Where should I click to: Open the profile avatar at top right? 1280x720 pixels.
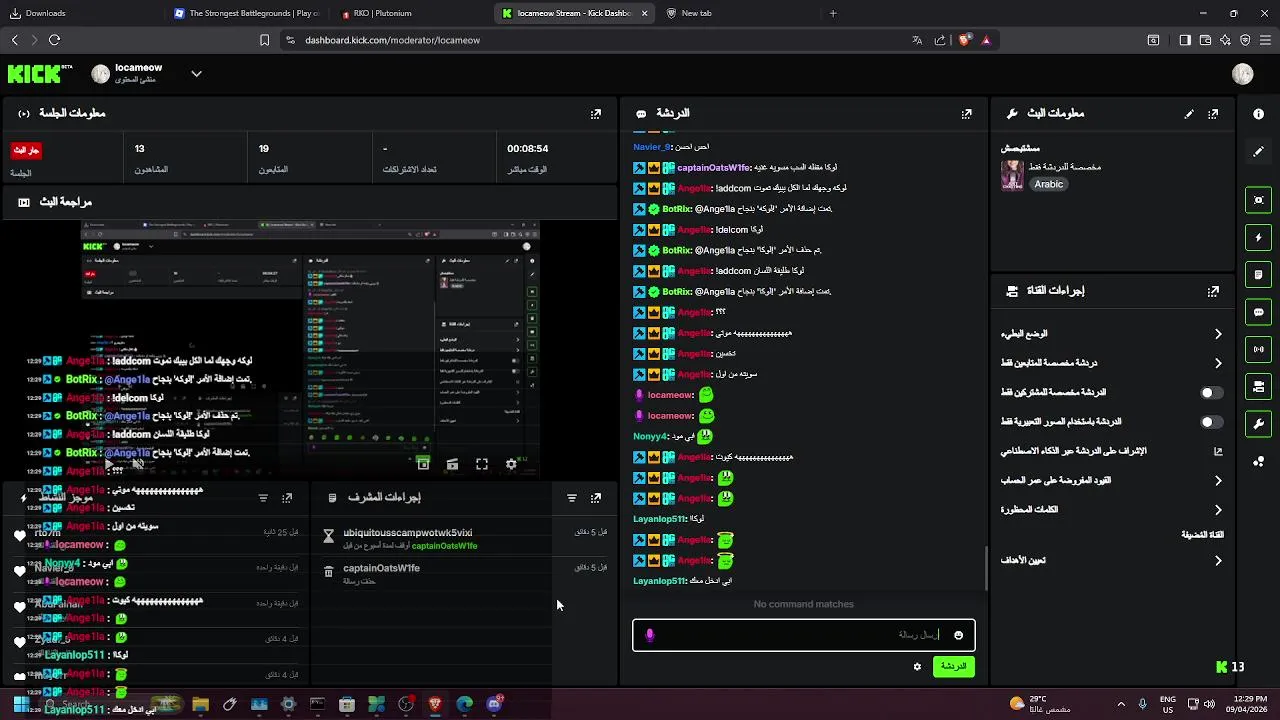1243,74
